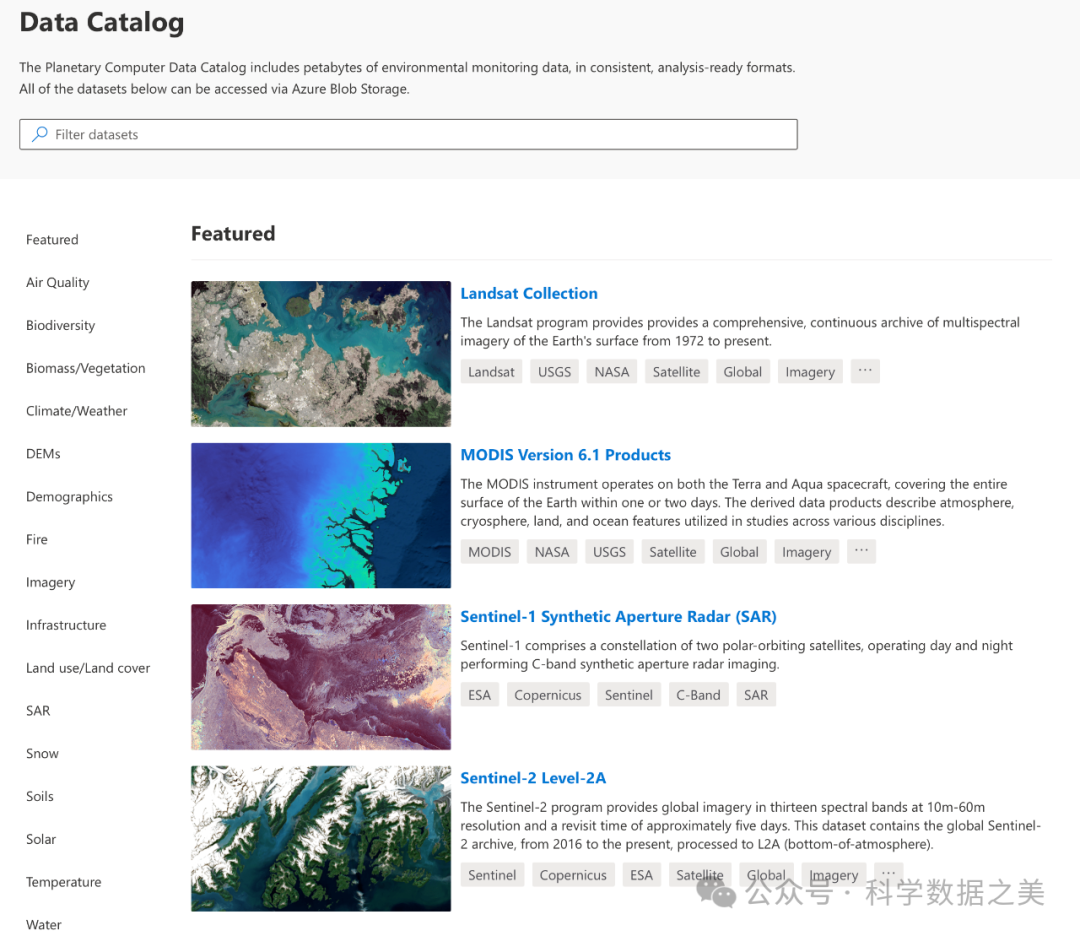
Task: Open MODIS Version 6.1 Products link
Action: tap(565, 455)
